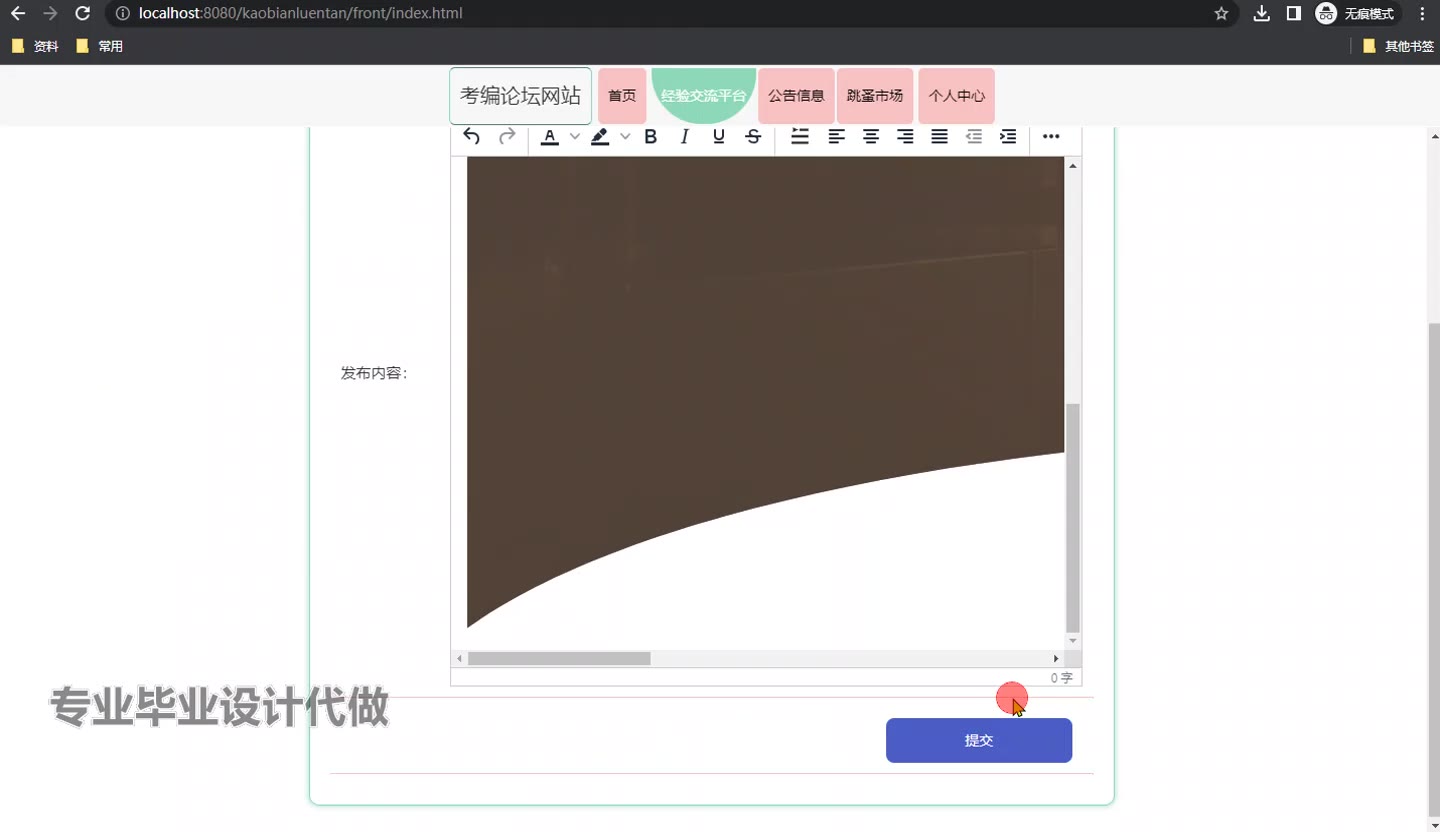The width and height of the screenshot is (1440, 832).
Task: Click the 0 字 word count
Action: click(1062, 678)
